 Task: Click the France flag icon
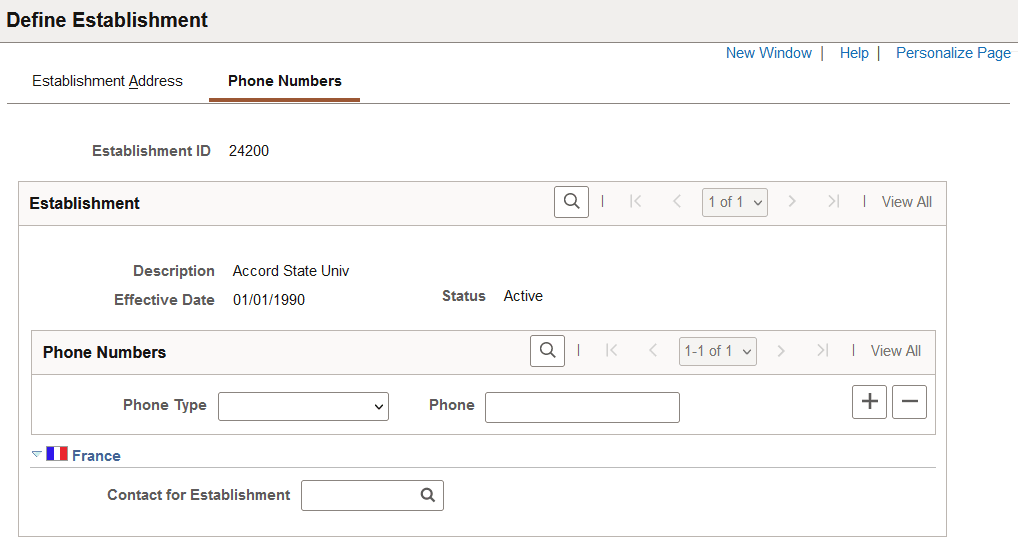[x=57, y=454]
